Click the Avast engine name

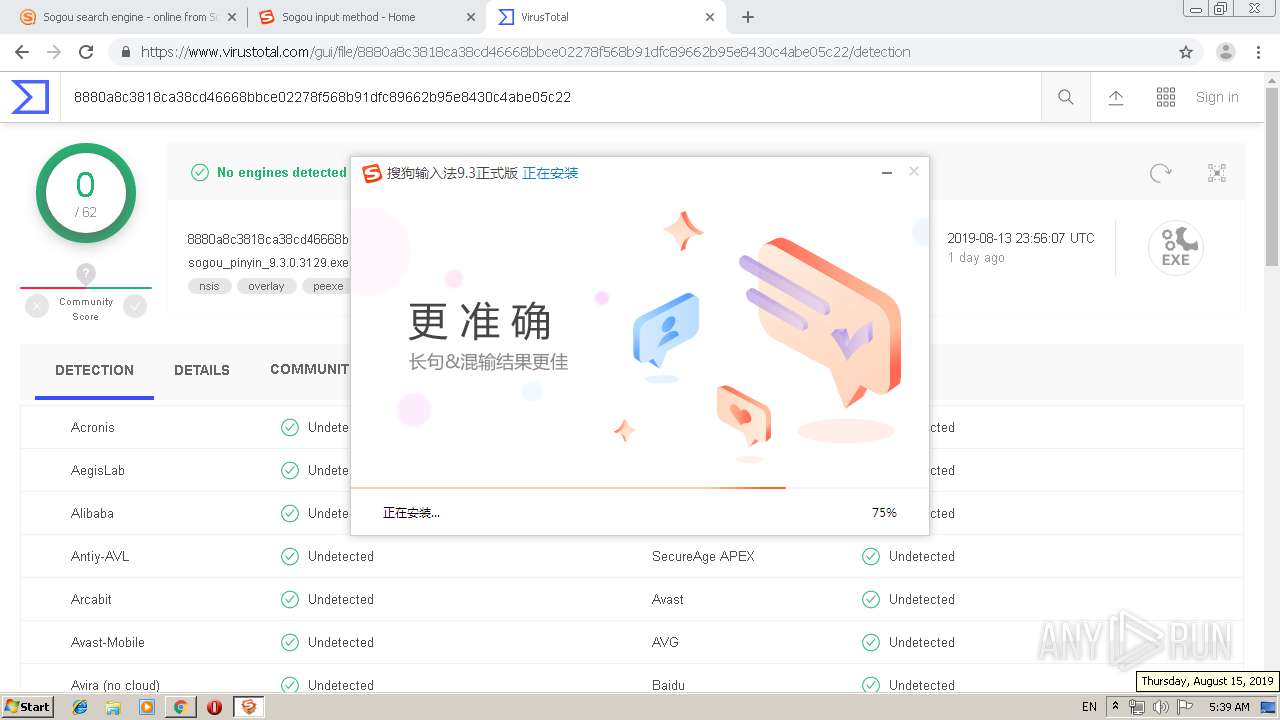click(668, 599)
